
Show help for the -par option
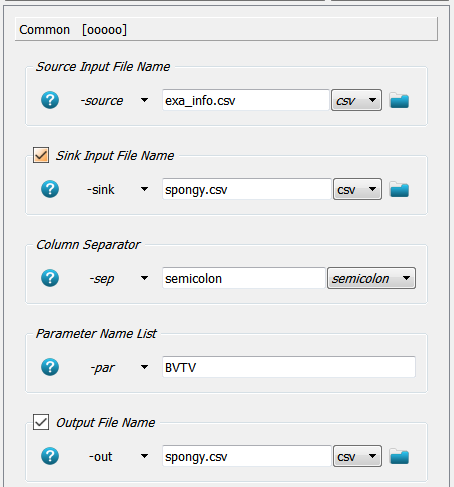(50, 367)
